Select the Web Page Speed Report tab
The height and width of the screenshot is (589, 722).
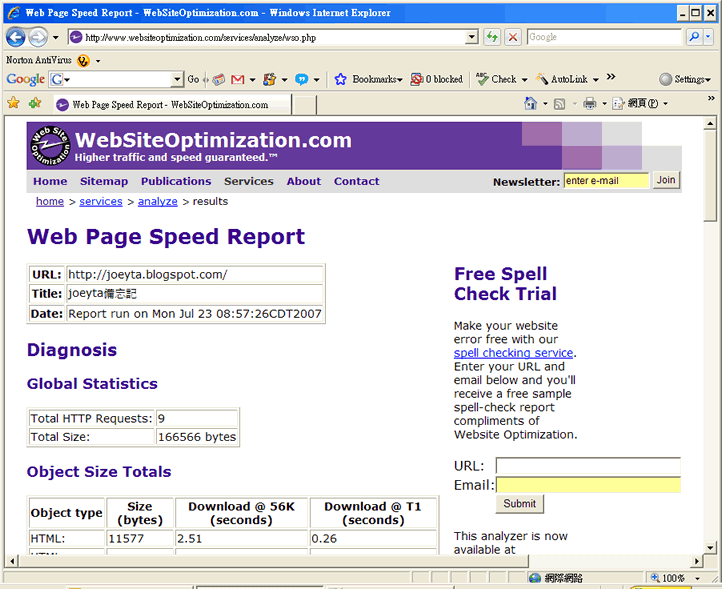tap(172, 105)
